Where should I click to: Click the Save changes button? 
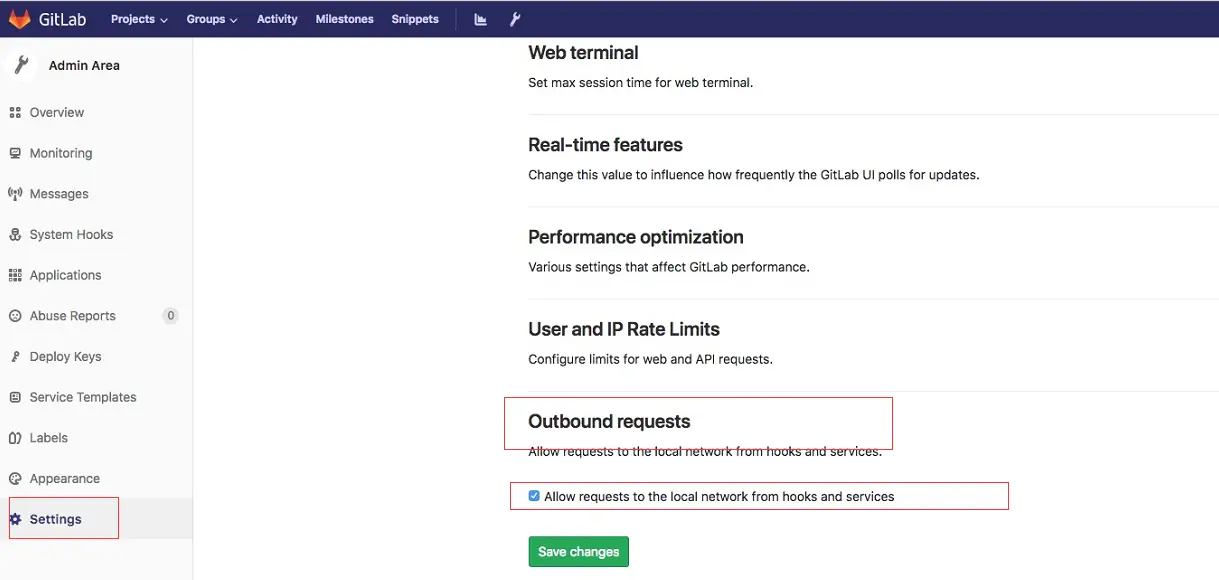click(578, 551)
